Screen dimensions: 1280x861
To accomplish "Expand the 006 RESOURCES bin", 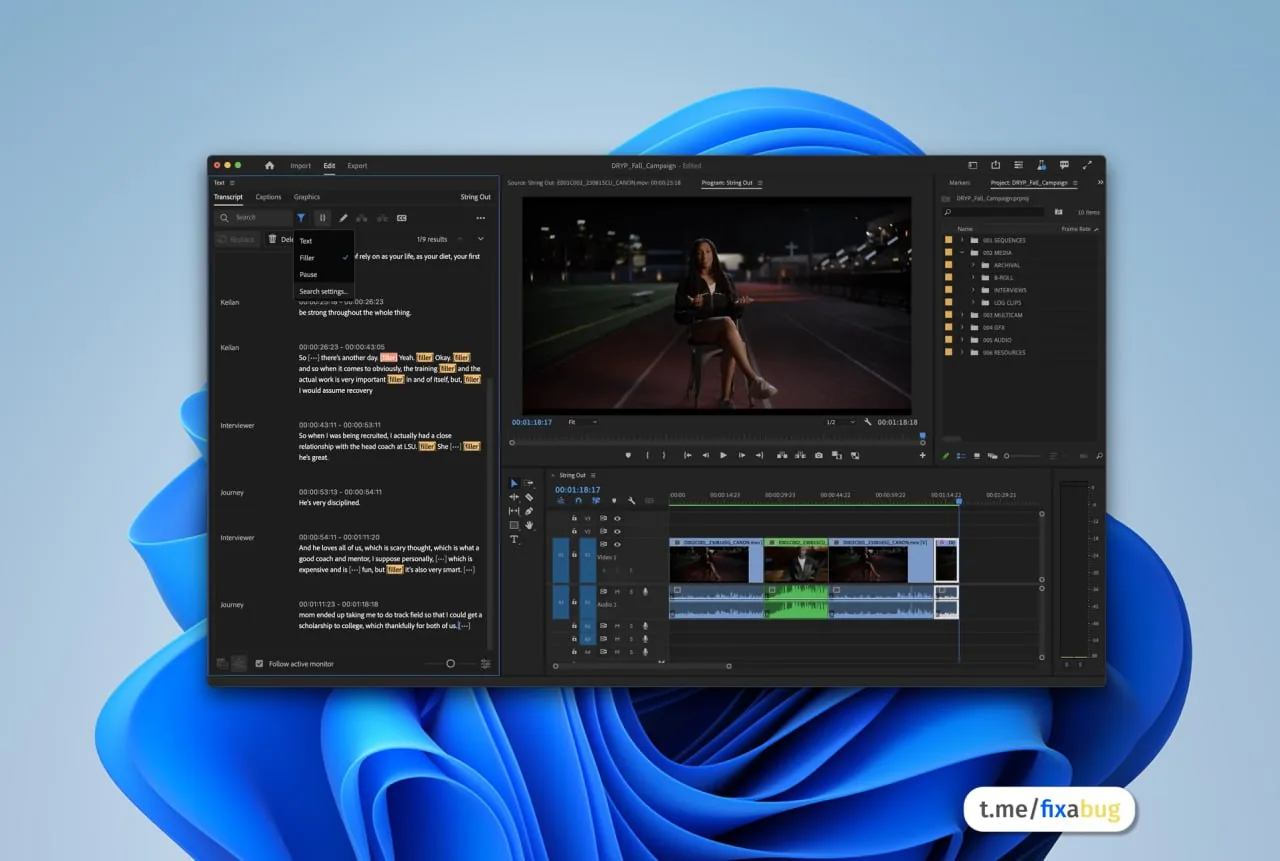I will click(962, 353).
